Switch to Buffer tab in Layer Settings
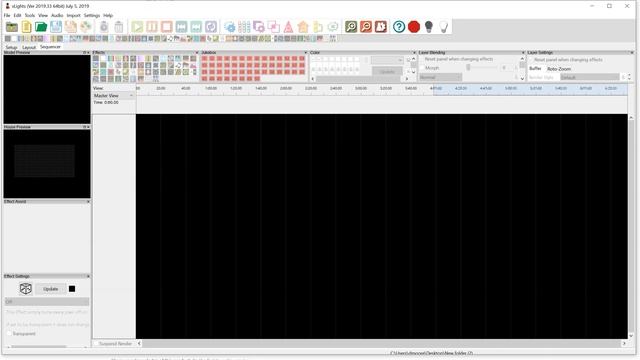Screen dimensions: 640x360 (535, 69)
